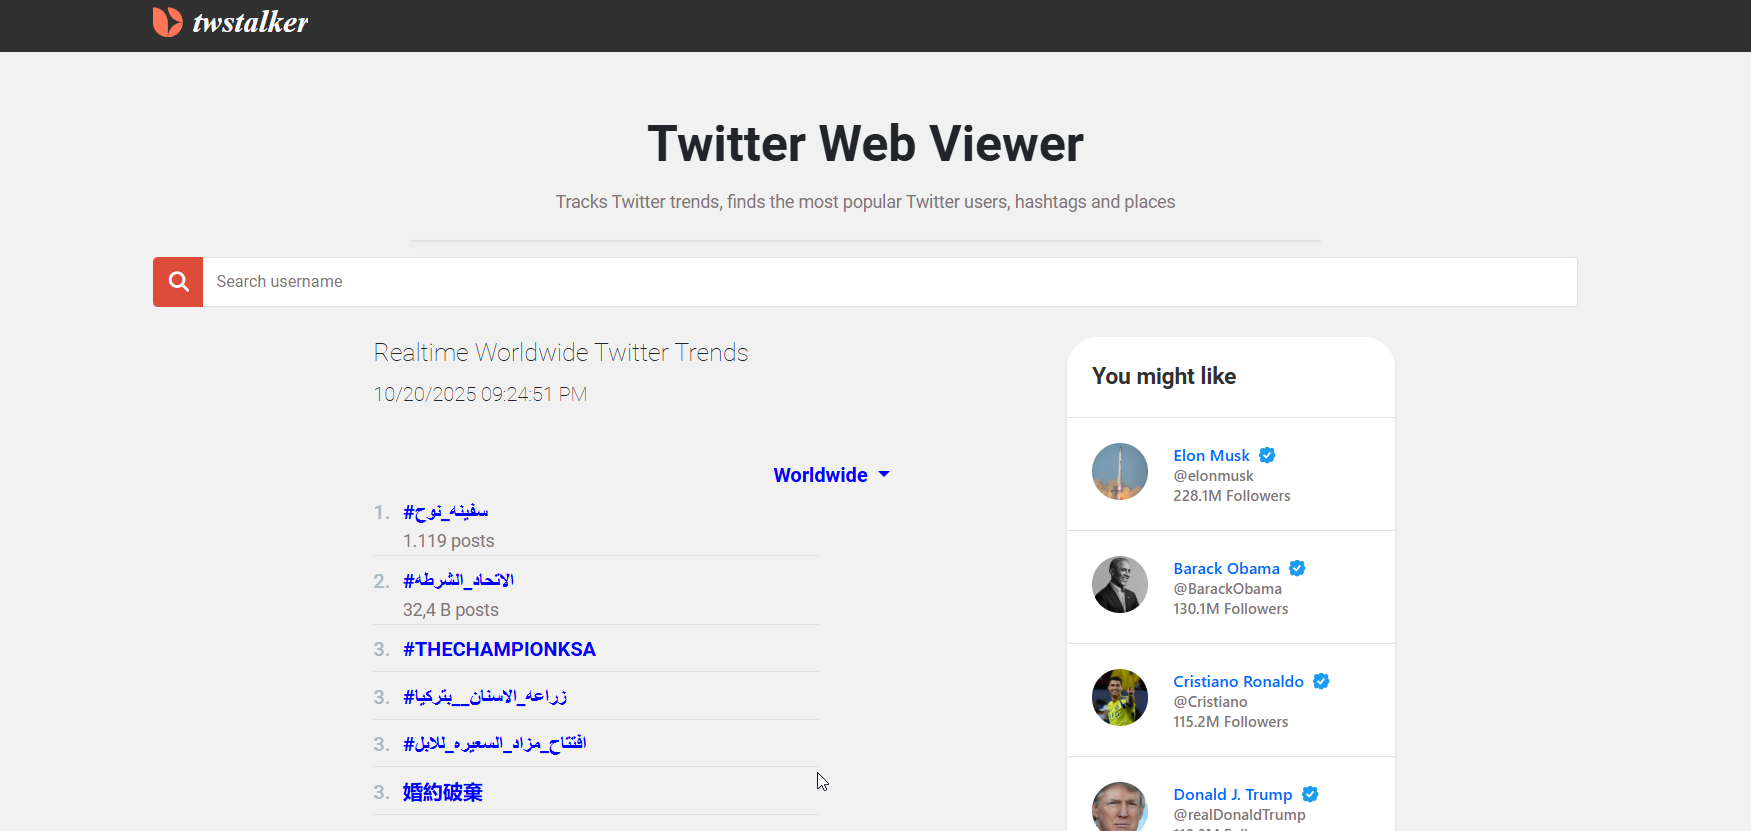
Task: Click Elon Musk's verified badge icon
Action: [1267, 456]
